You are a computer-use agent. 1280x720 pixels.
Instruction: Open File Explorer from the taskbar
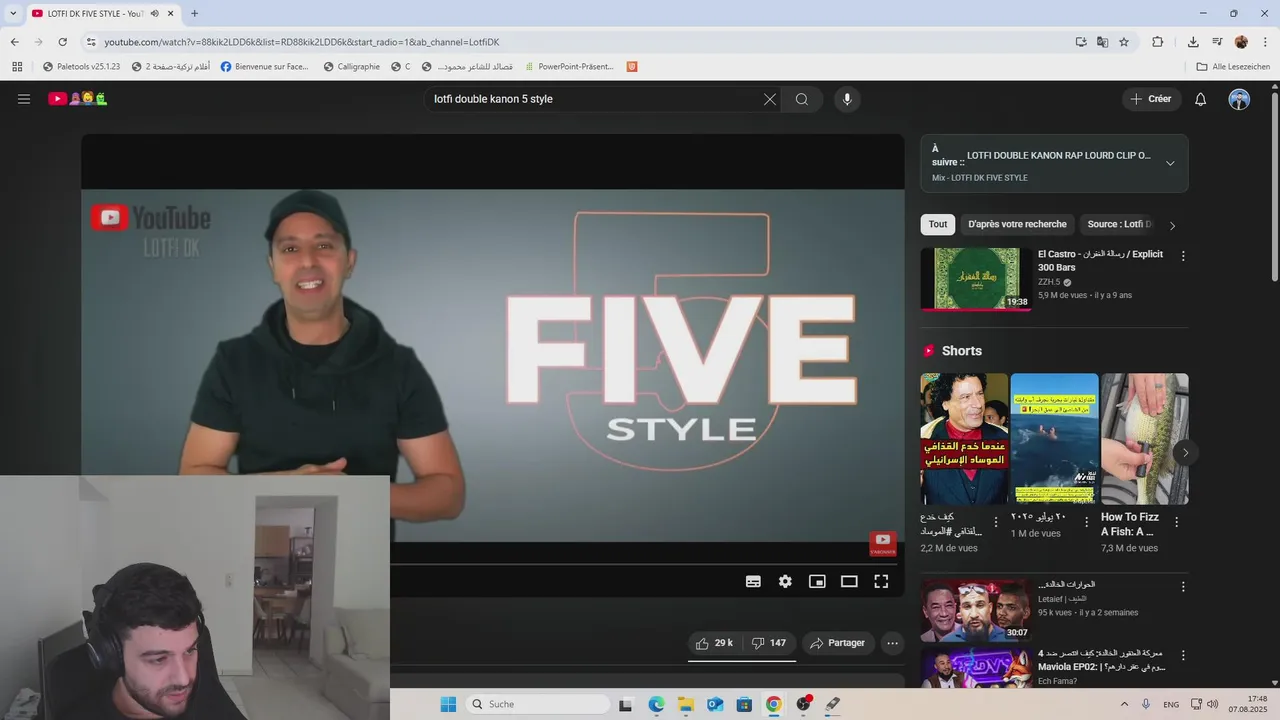click(x=686, y=704)
